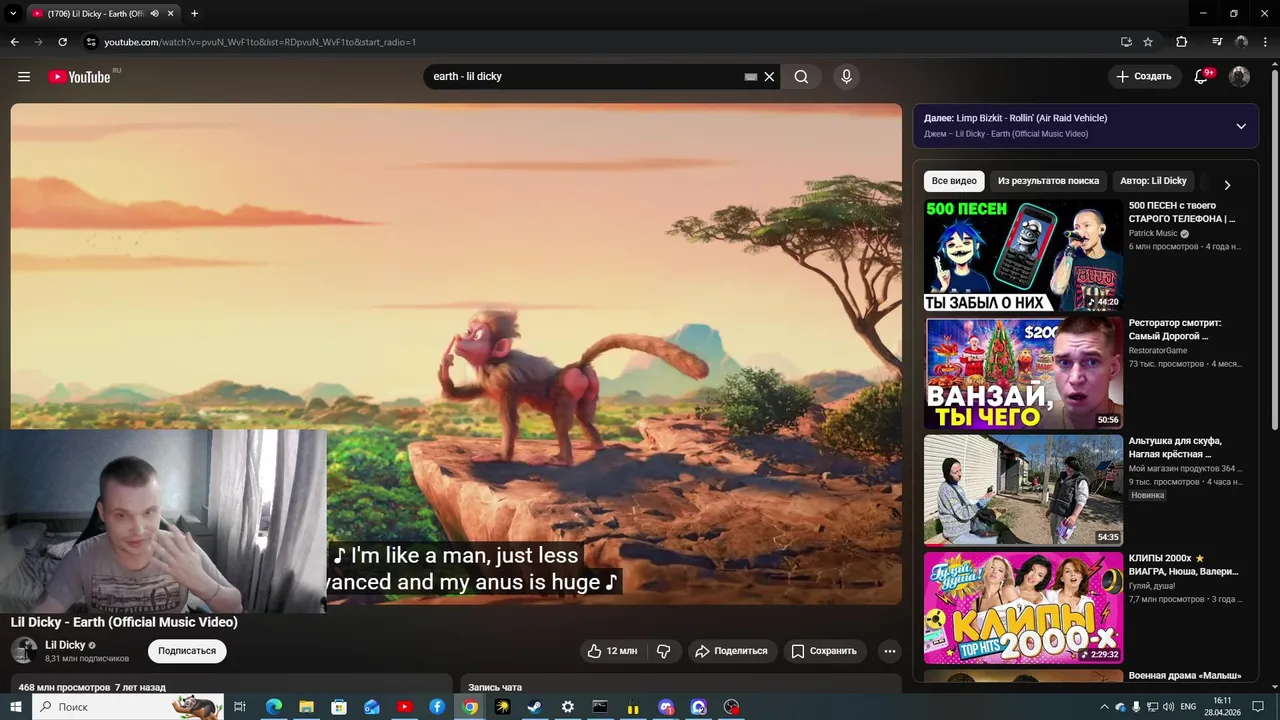The width and height of the screenshot is (1280, 720).
Task: Open 'Альтушка для скуфа' video thumbnail
Action: [x=1023, y=490]
